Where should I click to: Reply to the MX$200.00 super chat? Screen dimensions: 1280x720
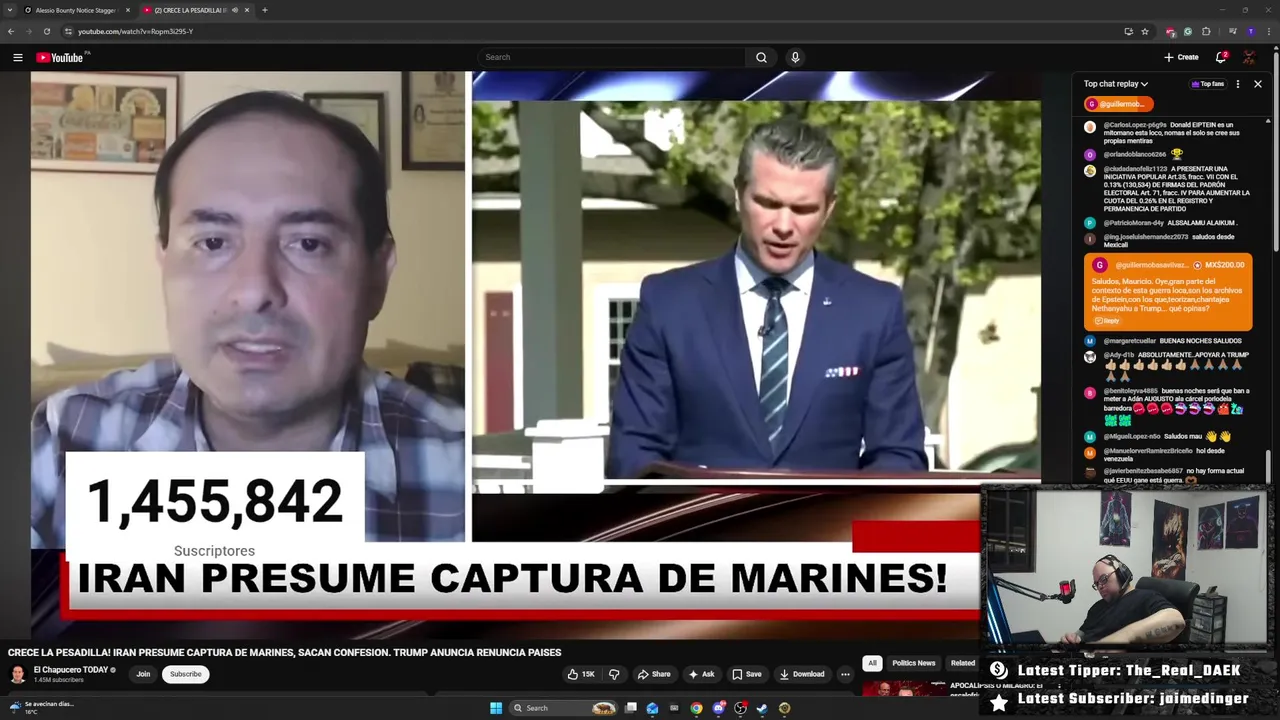click(x=1106, y=321)
